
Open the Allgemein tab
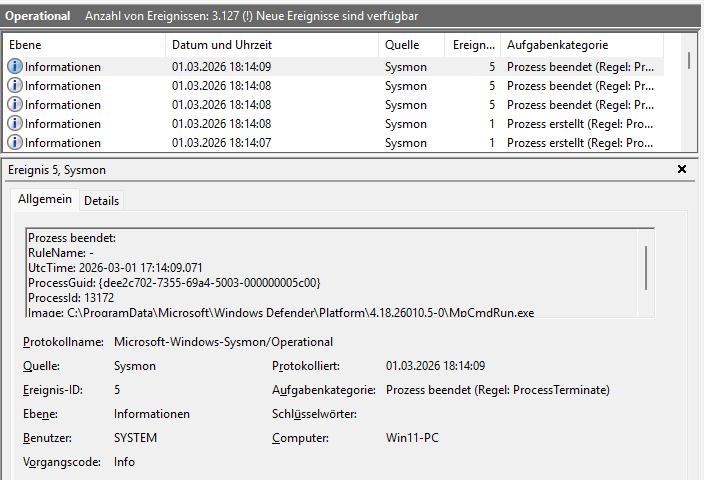click(x=45, y=200)
